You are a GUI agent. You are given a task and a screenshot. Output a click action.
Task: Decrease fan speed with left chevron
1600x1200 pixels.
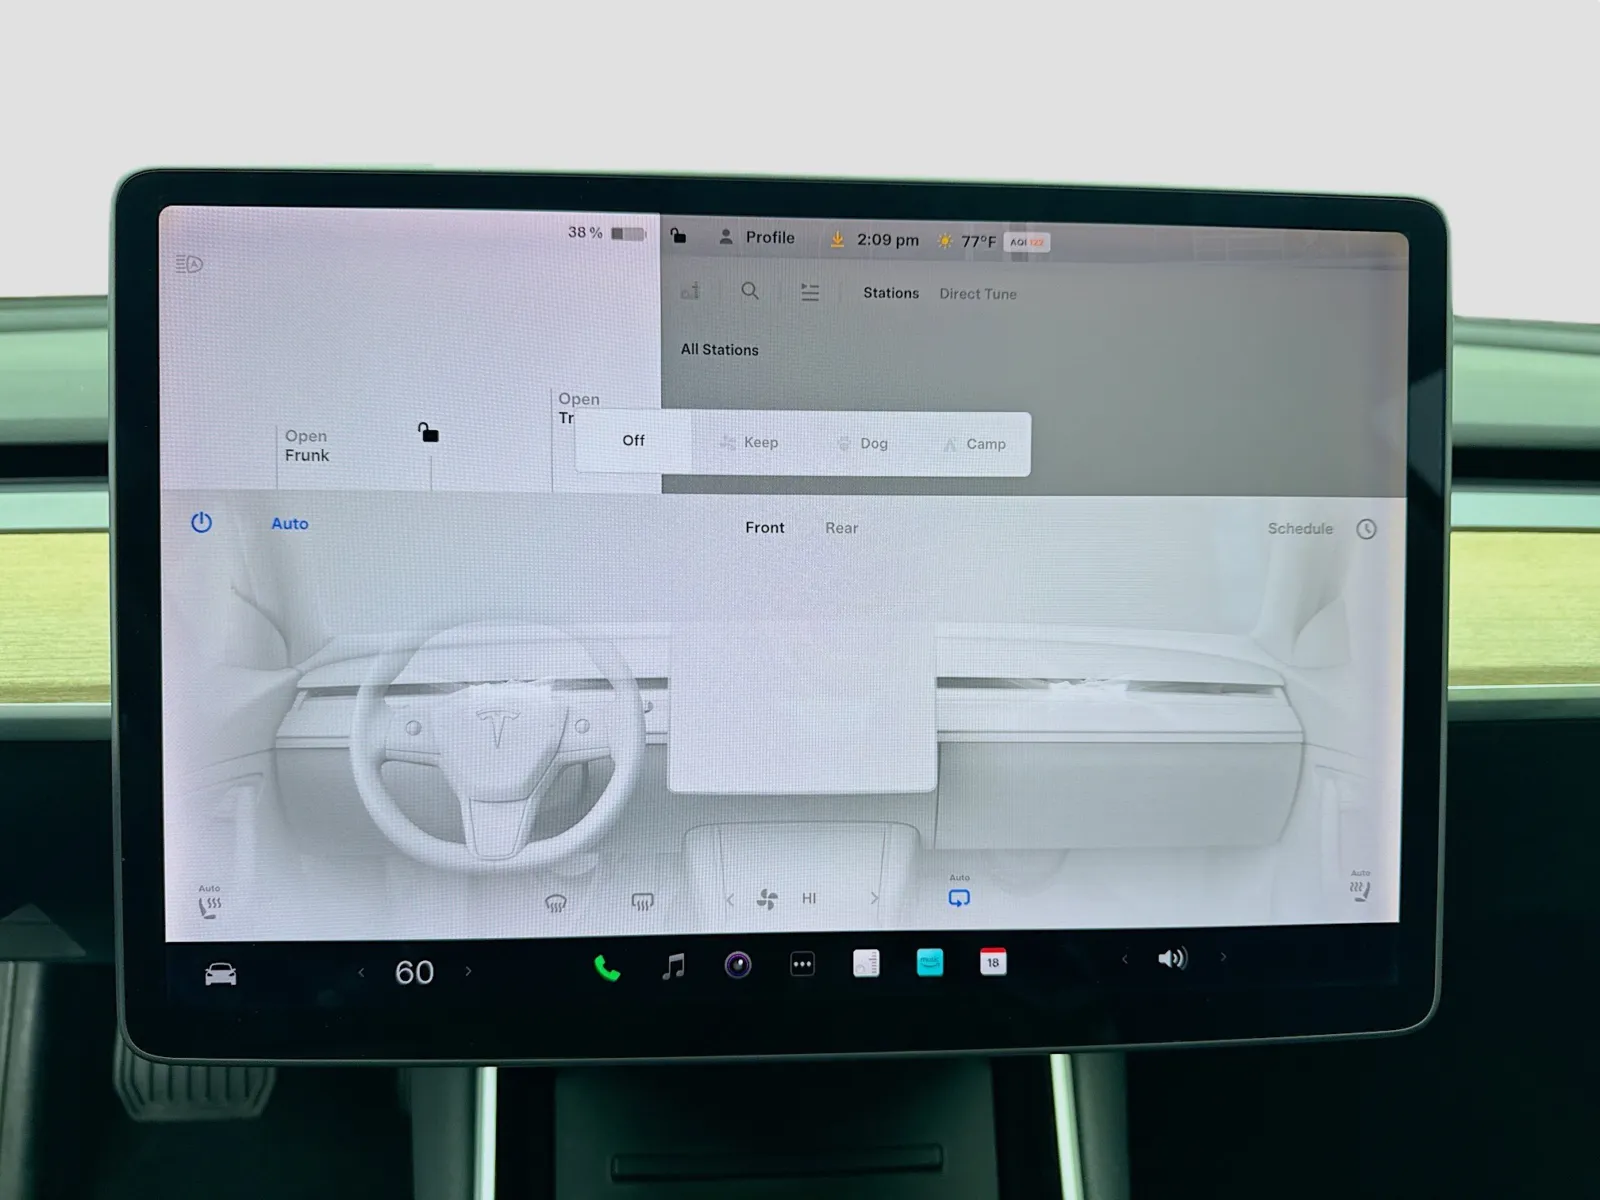click(x=729, y=899)
